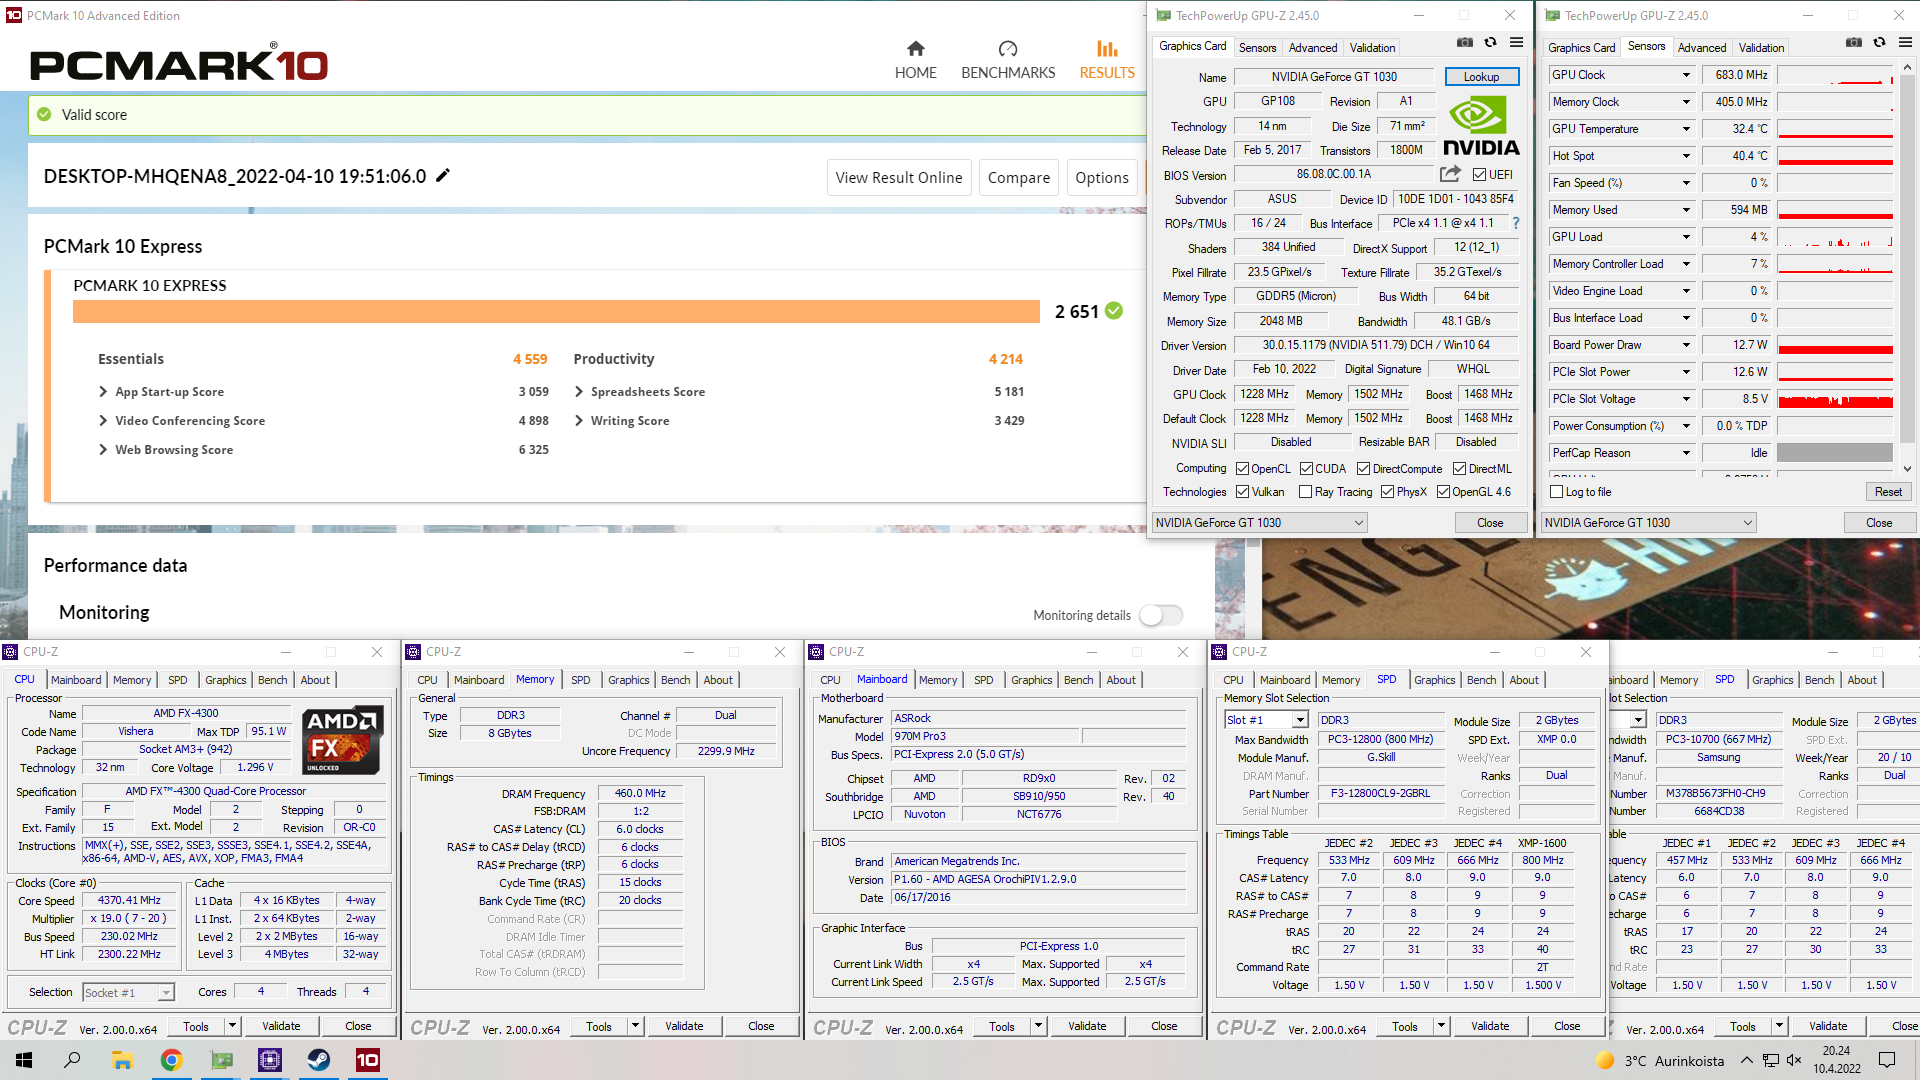Open Windows search from taskbar
This screenshot has height=1080, width=1920.
pos(72,1060)
